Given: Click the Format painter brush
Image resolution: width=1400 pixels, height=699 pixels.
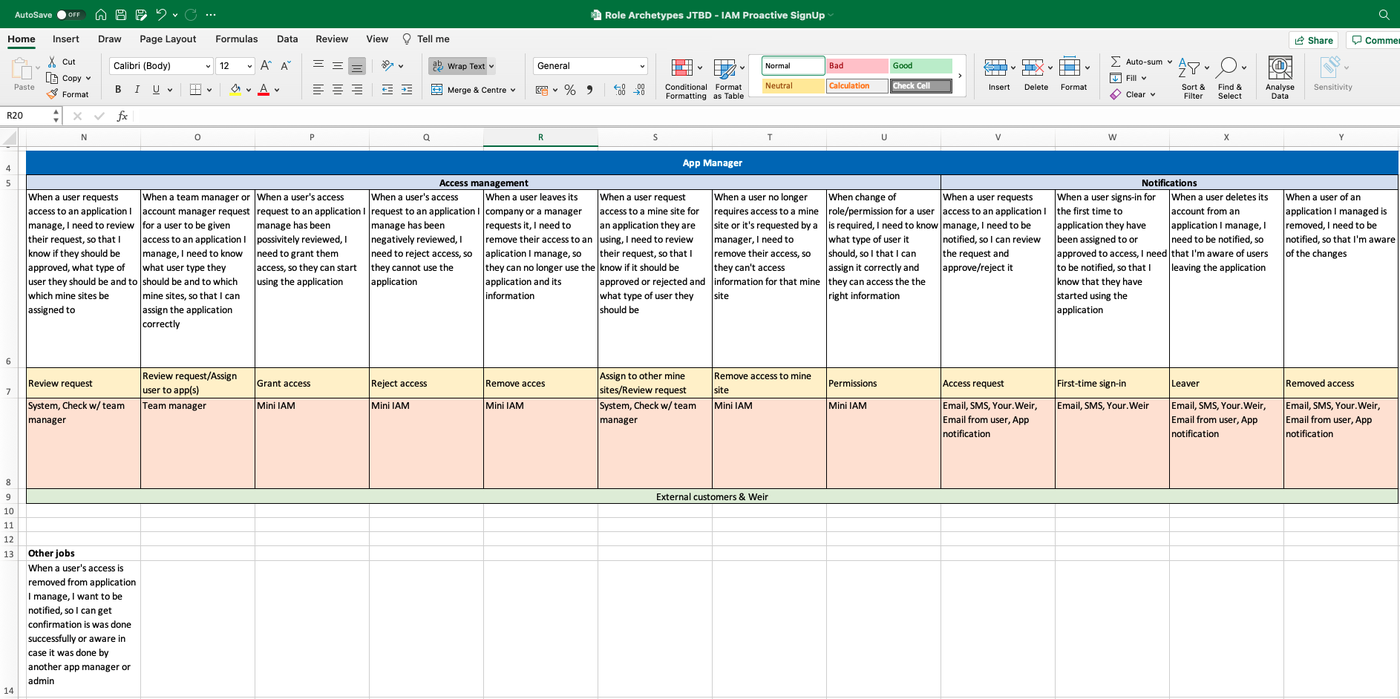Looking at the screenshot, I should click(53, 94).
